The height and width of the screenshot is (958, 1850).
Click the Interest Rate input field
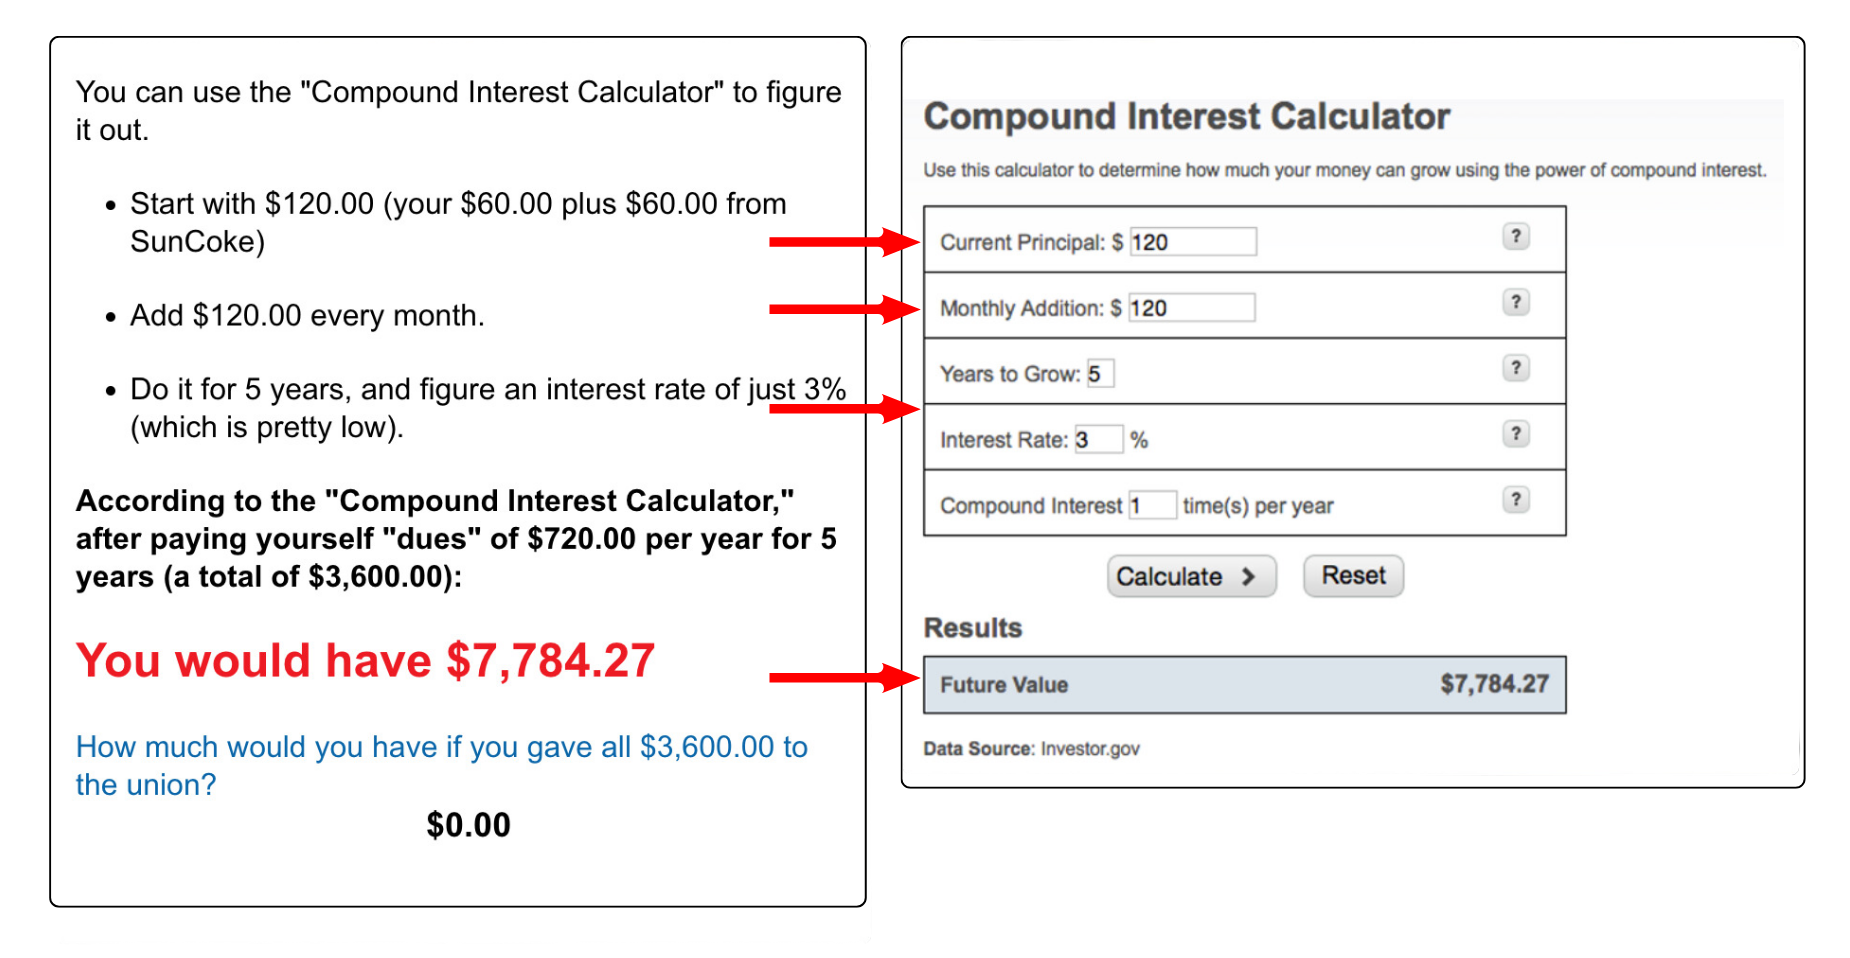pyautogui.click(x=1098, y=440)
